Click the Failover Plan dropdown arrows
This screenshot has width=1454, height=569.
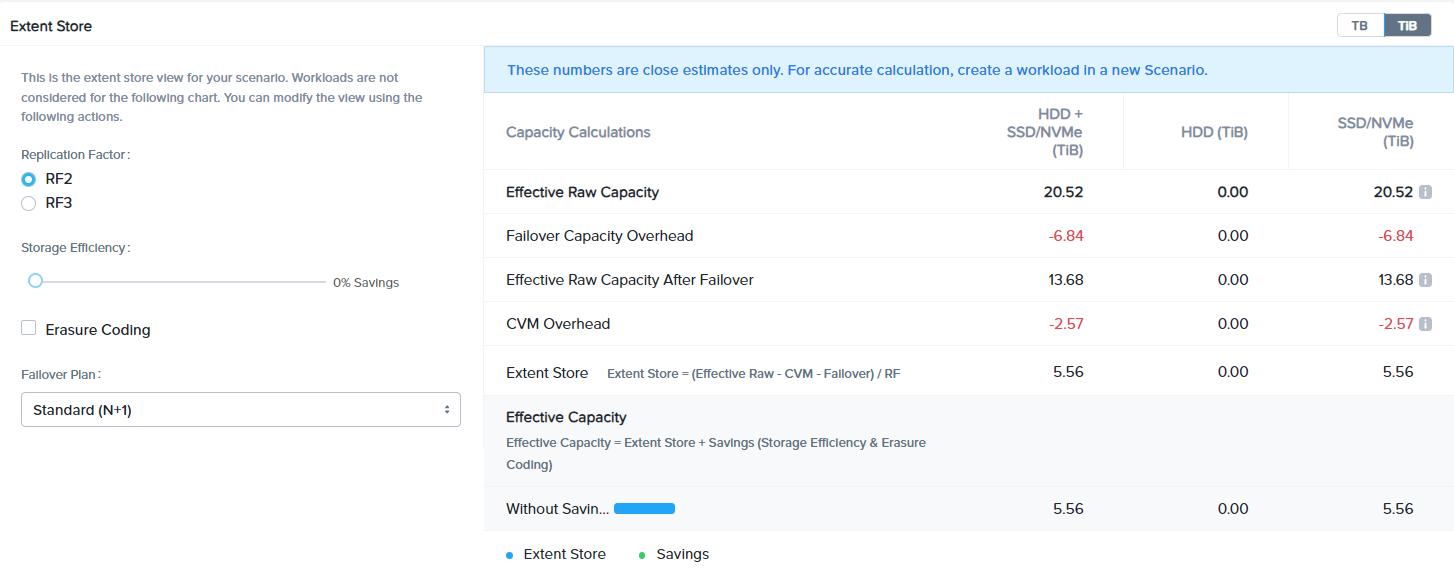point(446,410)
